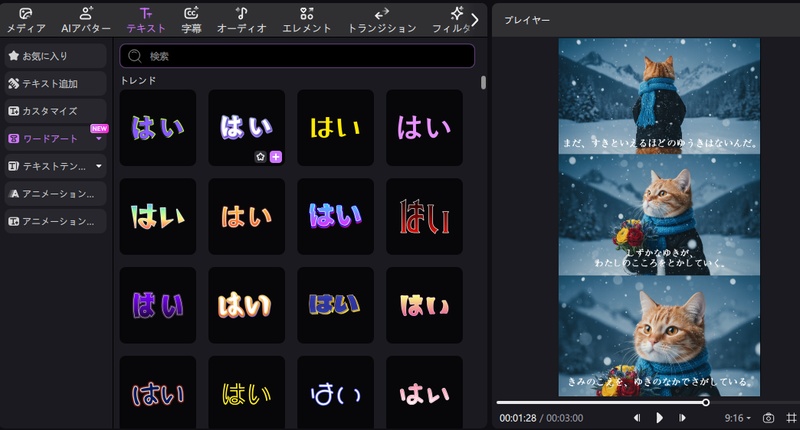Select お気に入り in the sidebar

[x=56, y=56]
